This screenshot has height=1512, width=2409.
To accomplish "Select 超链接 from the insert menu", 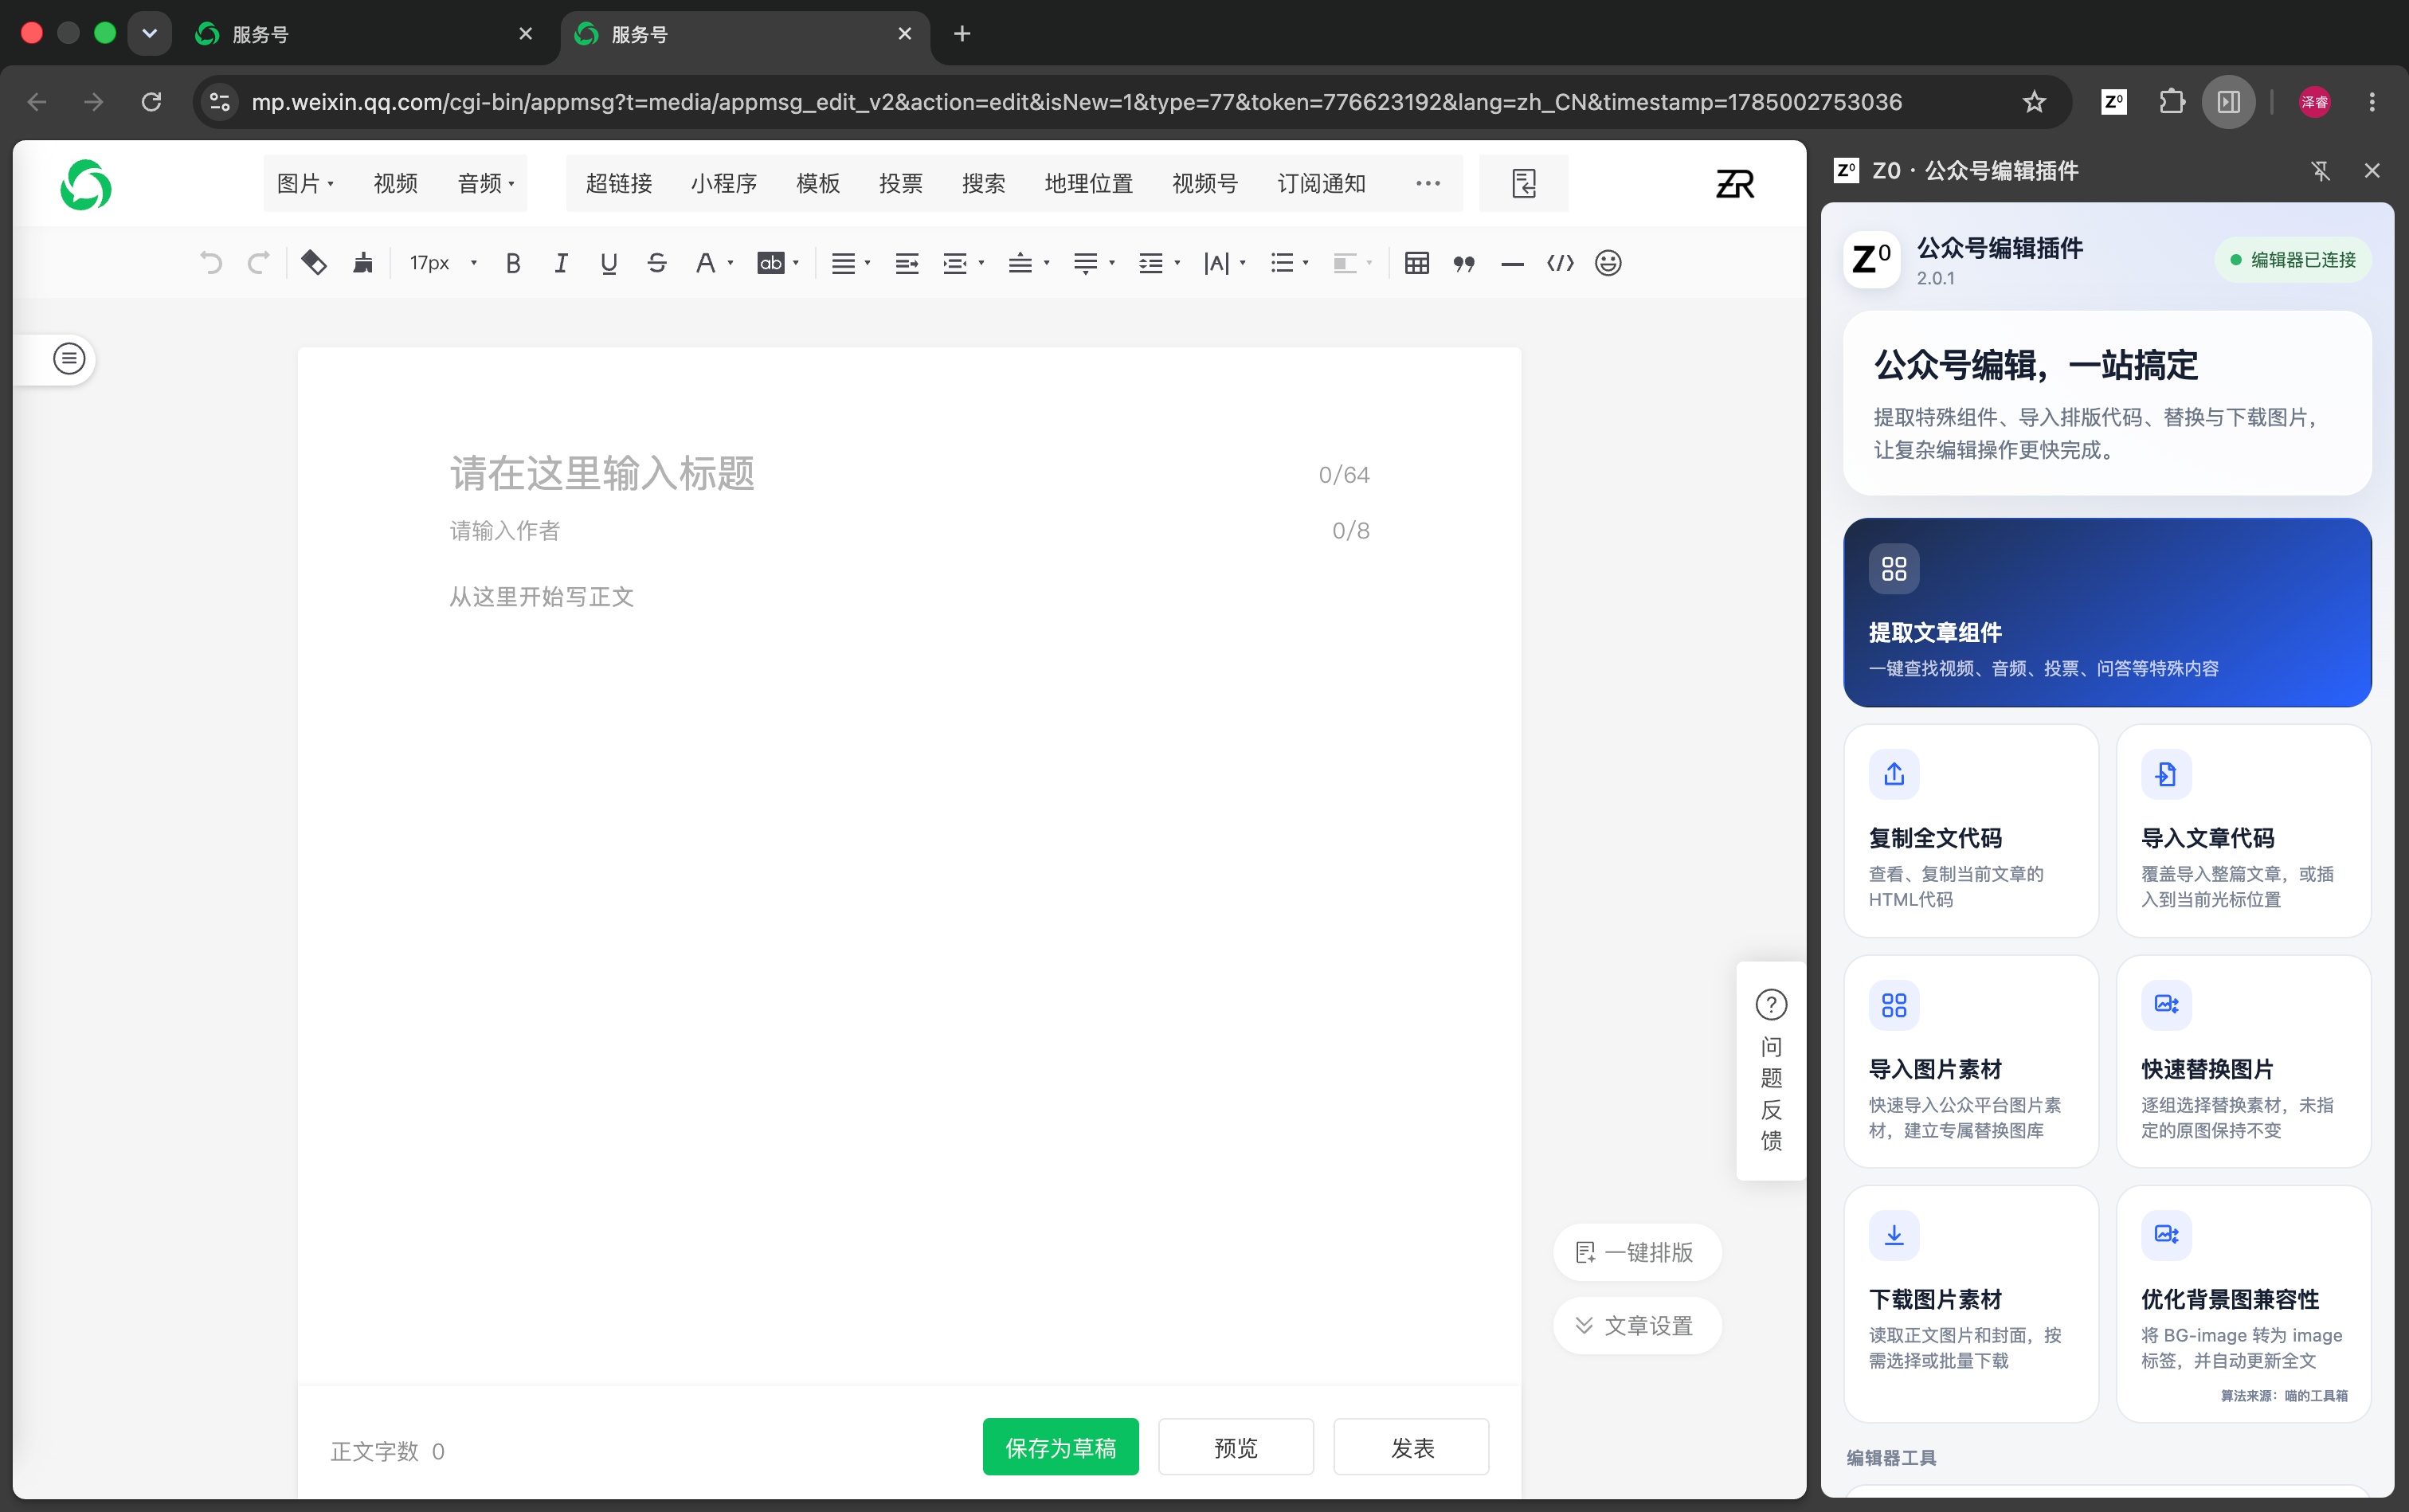I will (x=618, y=183).
